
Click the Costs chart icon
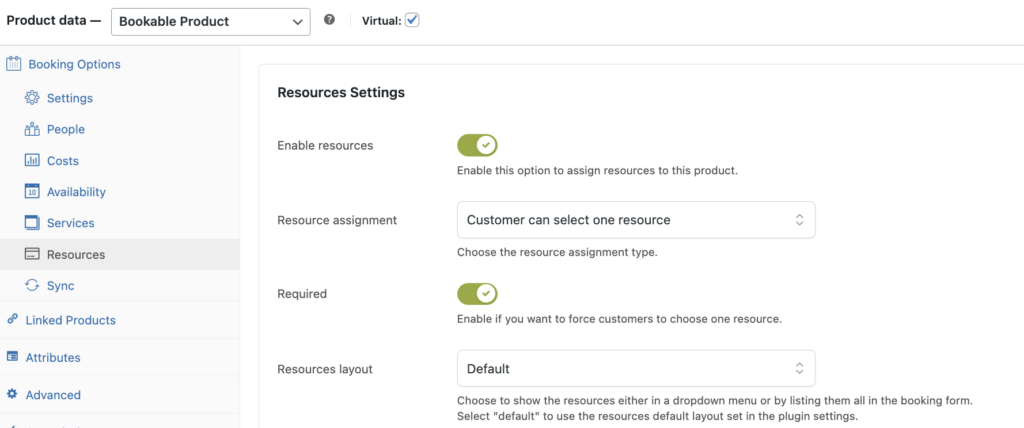pos(32,161)
